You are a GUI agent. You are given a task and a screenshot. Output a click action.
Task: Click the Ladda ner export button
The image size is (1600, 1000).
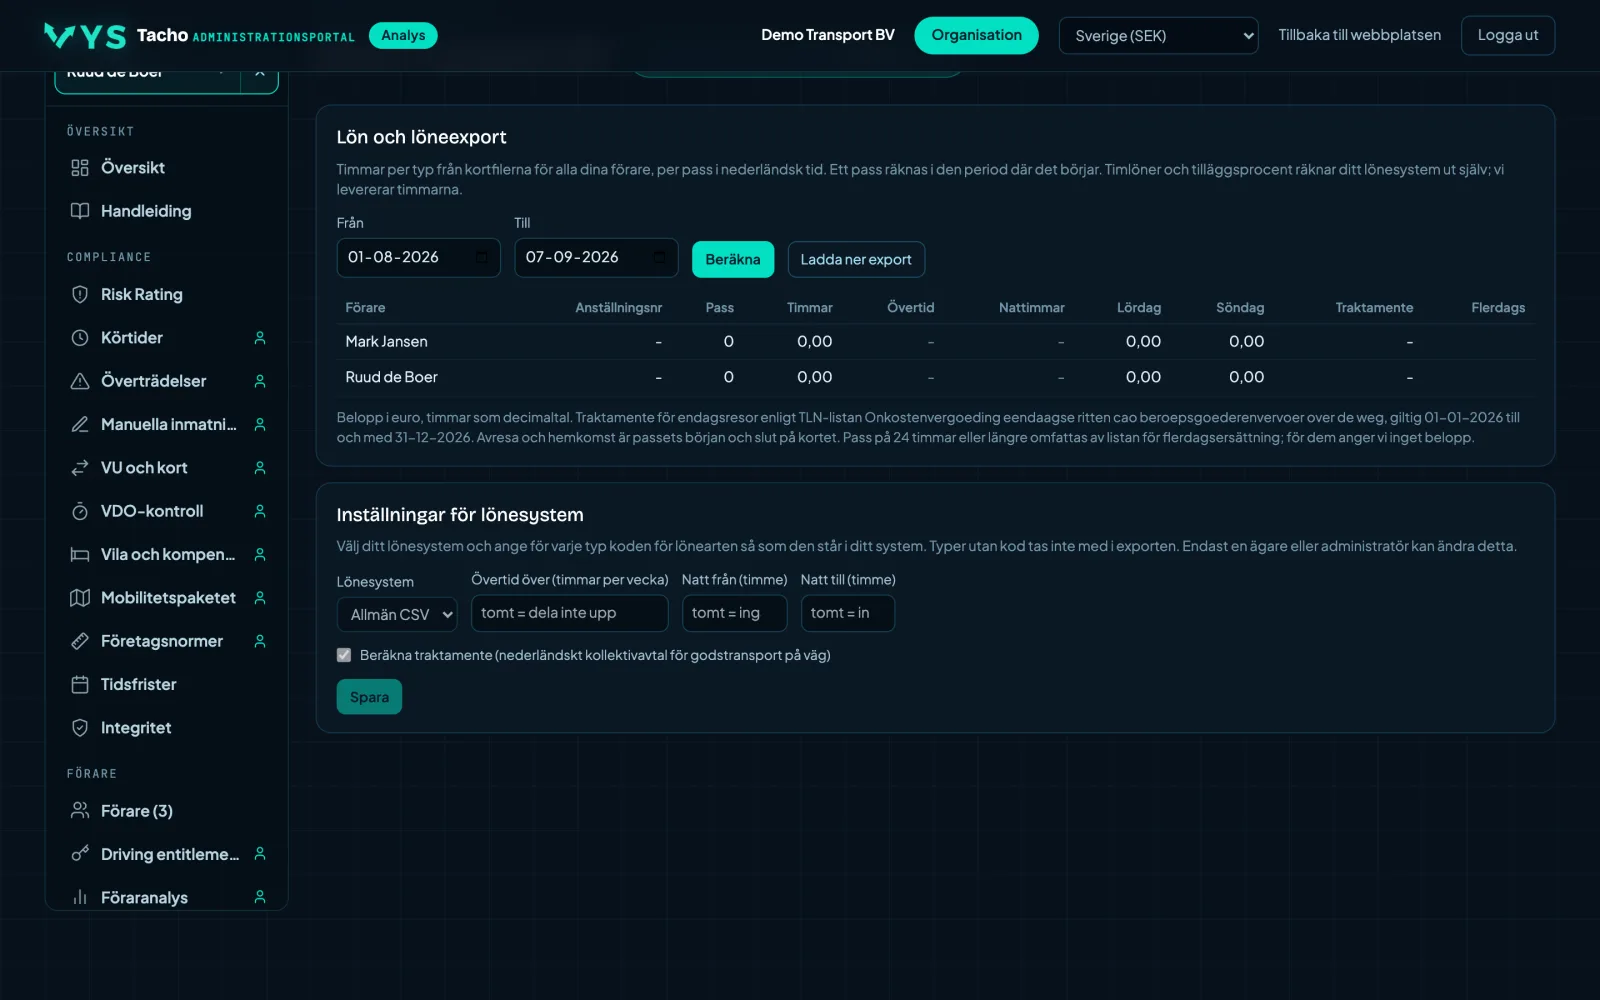[x=856, y=259]
